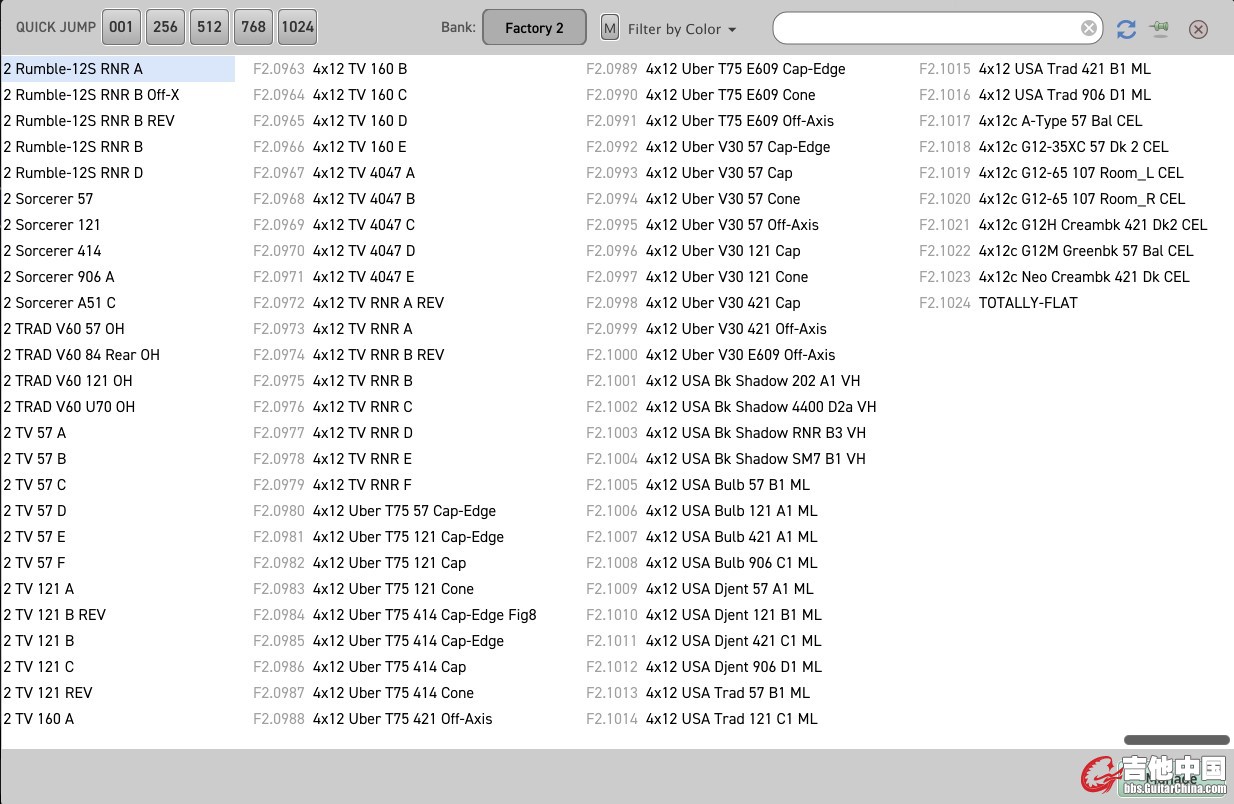
Task: Click the green pin window icon
Action: click(1160, 29)
